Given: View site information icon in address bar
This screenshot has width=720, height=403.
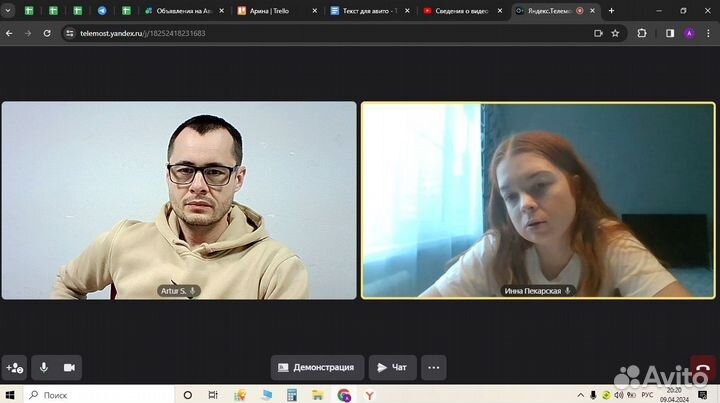Looking at the screenshot, I should pos(70,33).
